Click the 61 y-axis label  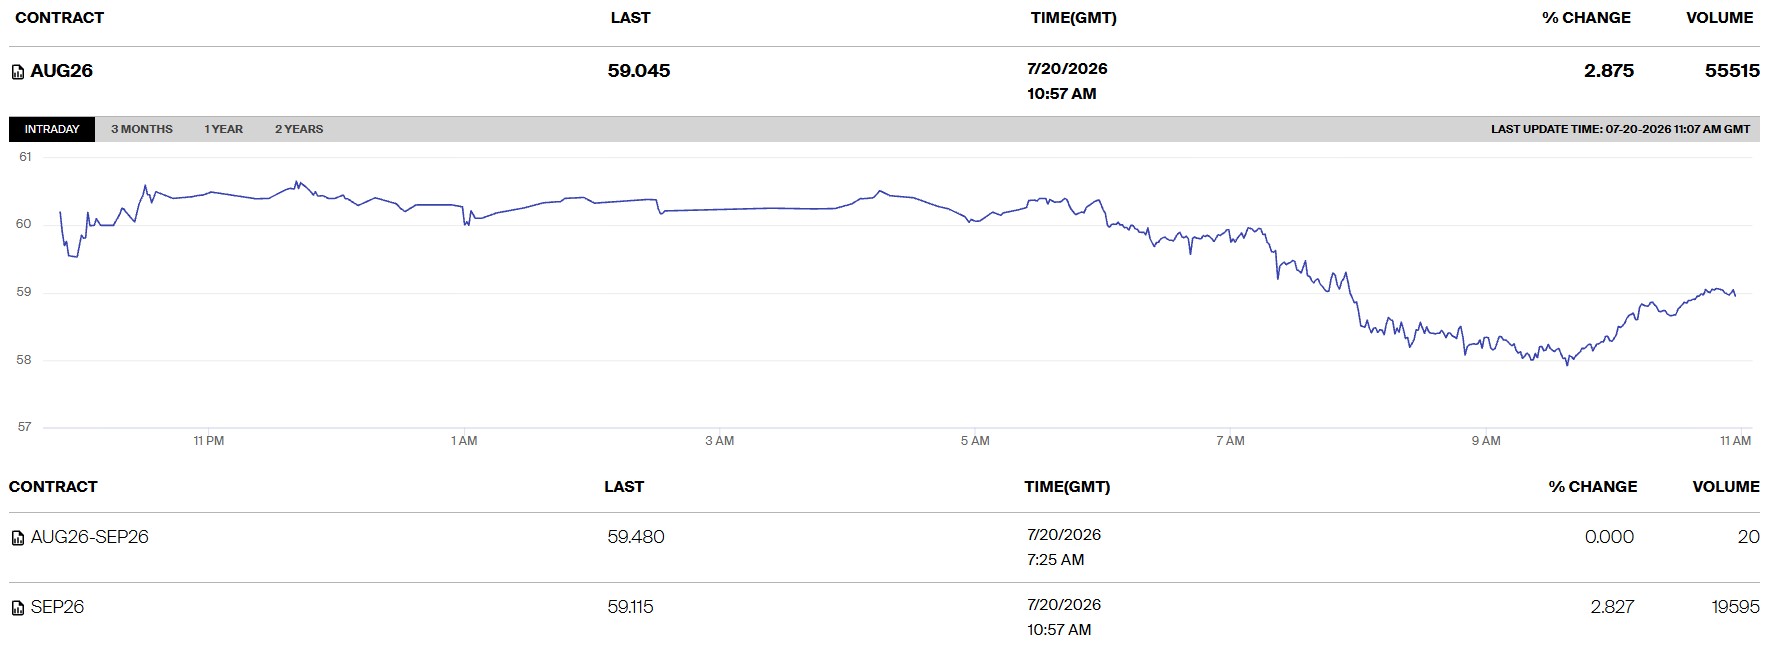[x=25, y=157]
